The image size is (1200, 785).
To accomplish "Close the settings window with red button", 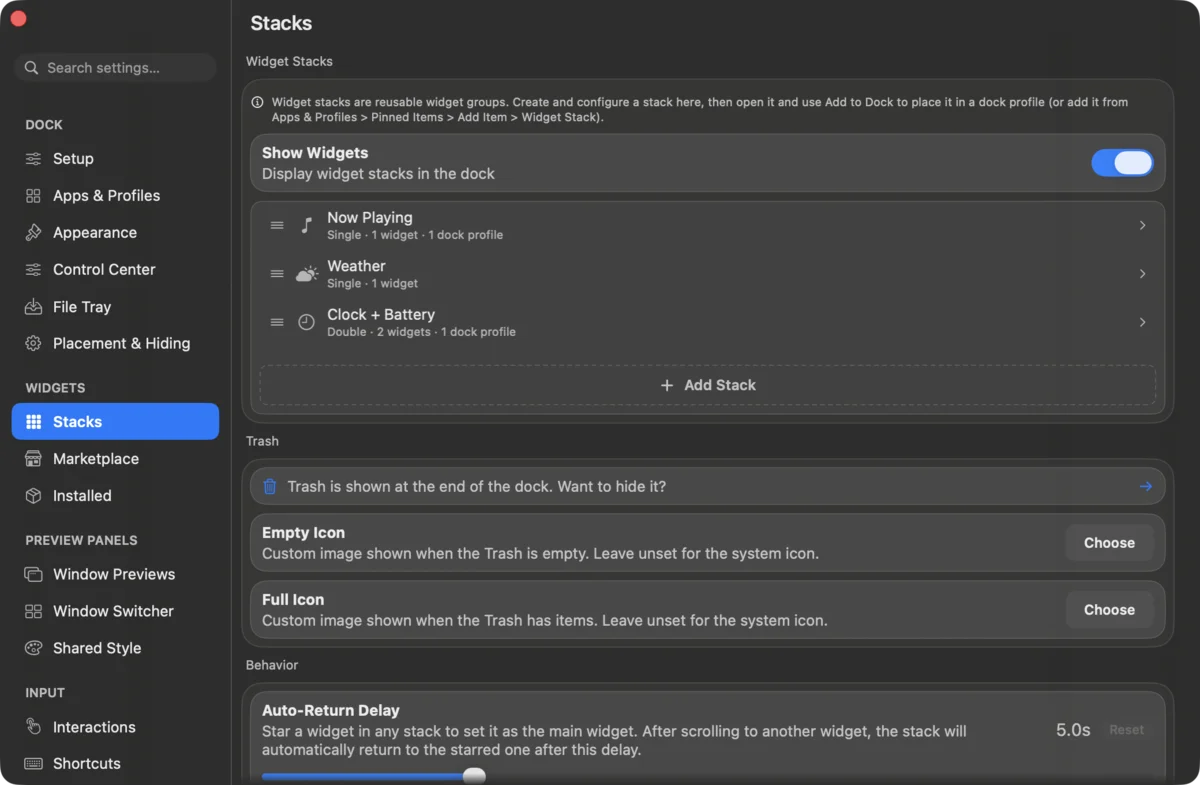I will pos(18,19).
